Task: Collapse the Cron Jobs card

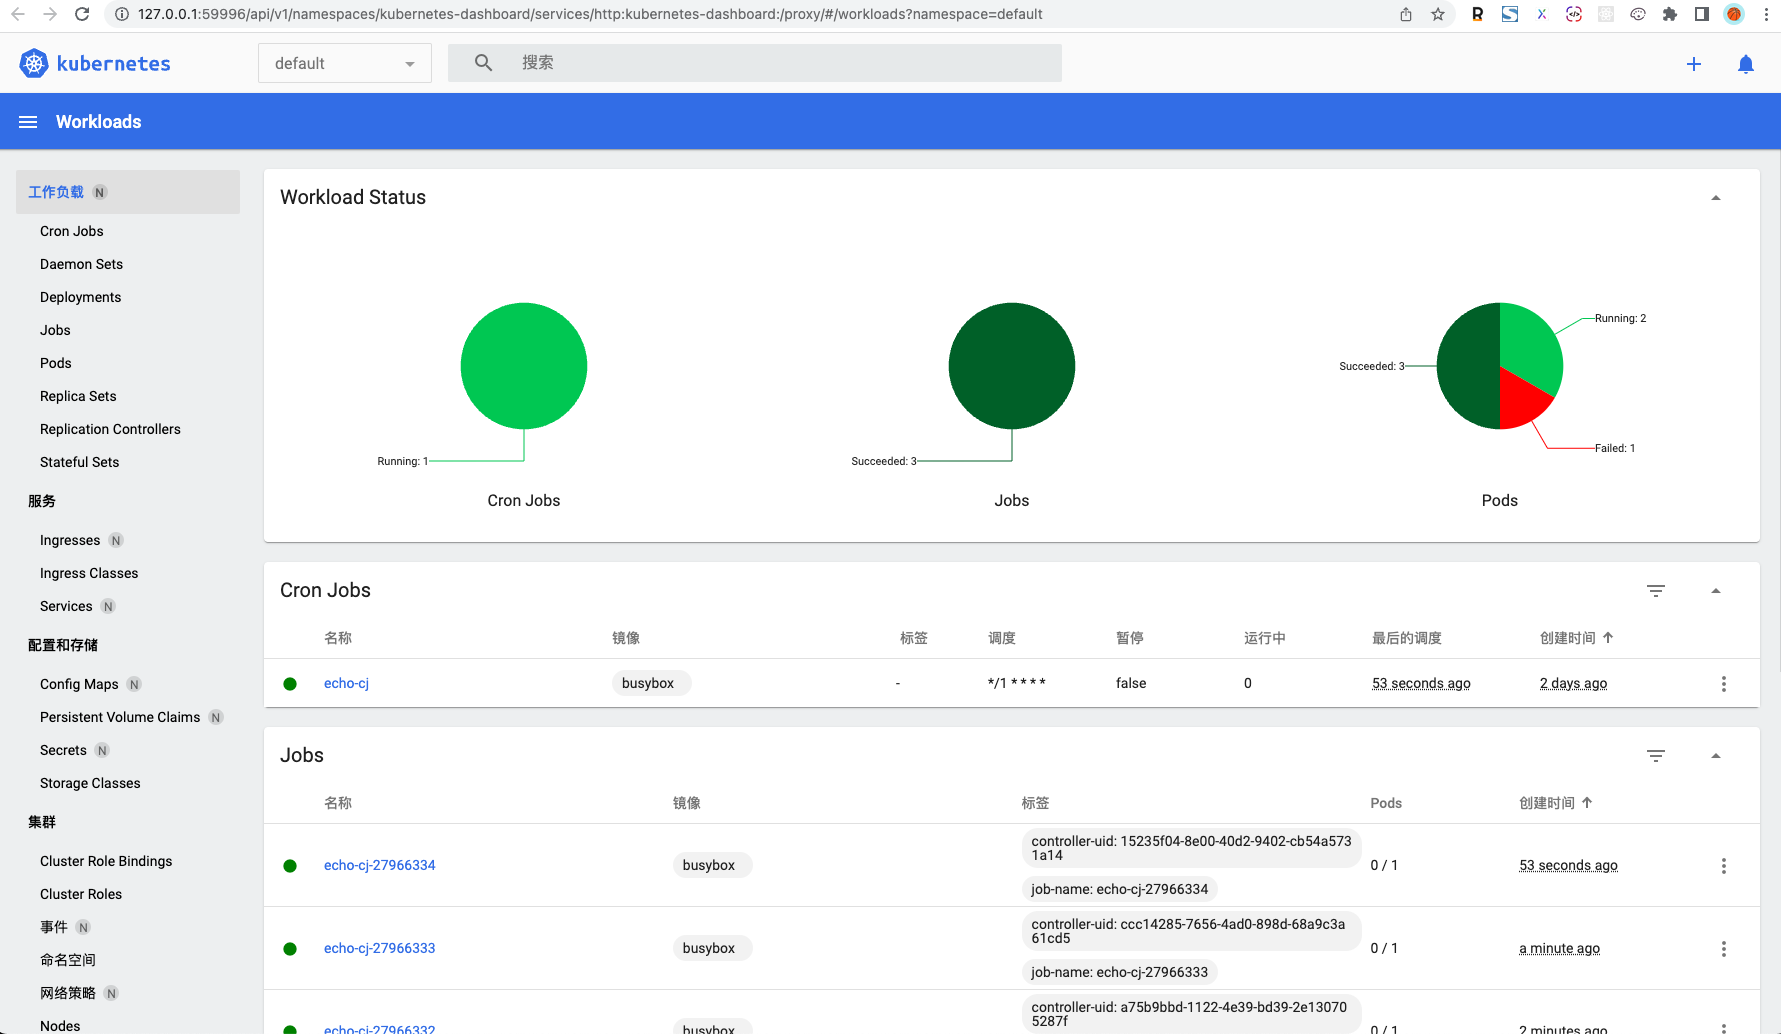Action: 1716,591
